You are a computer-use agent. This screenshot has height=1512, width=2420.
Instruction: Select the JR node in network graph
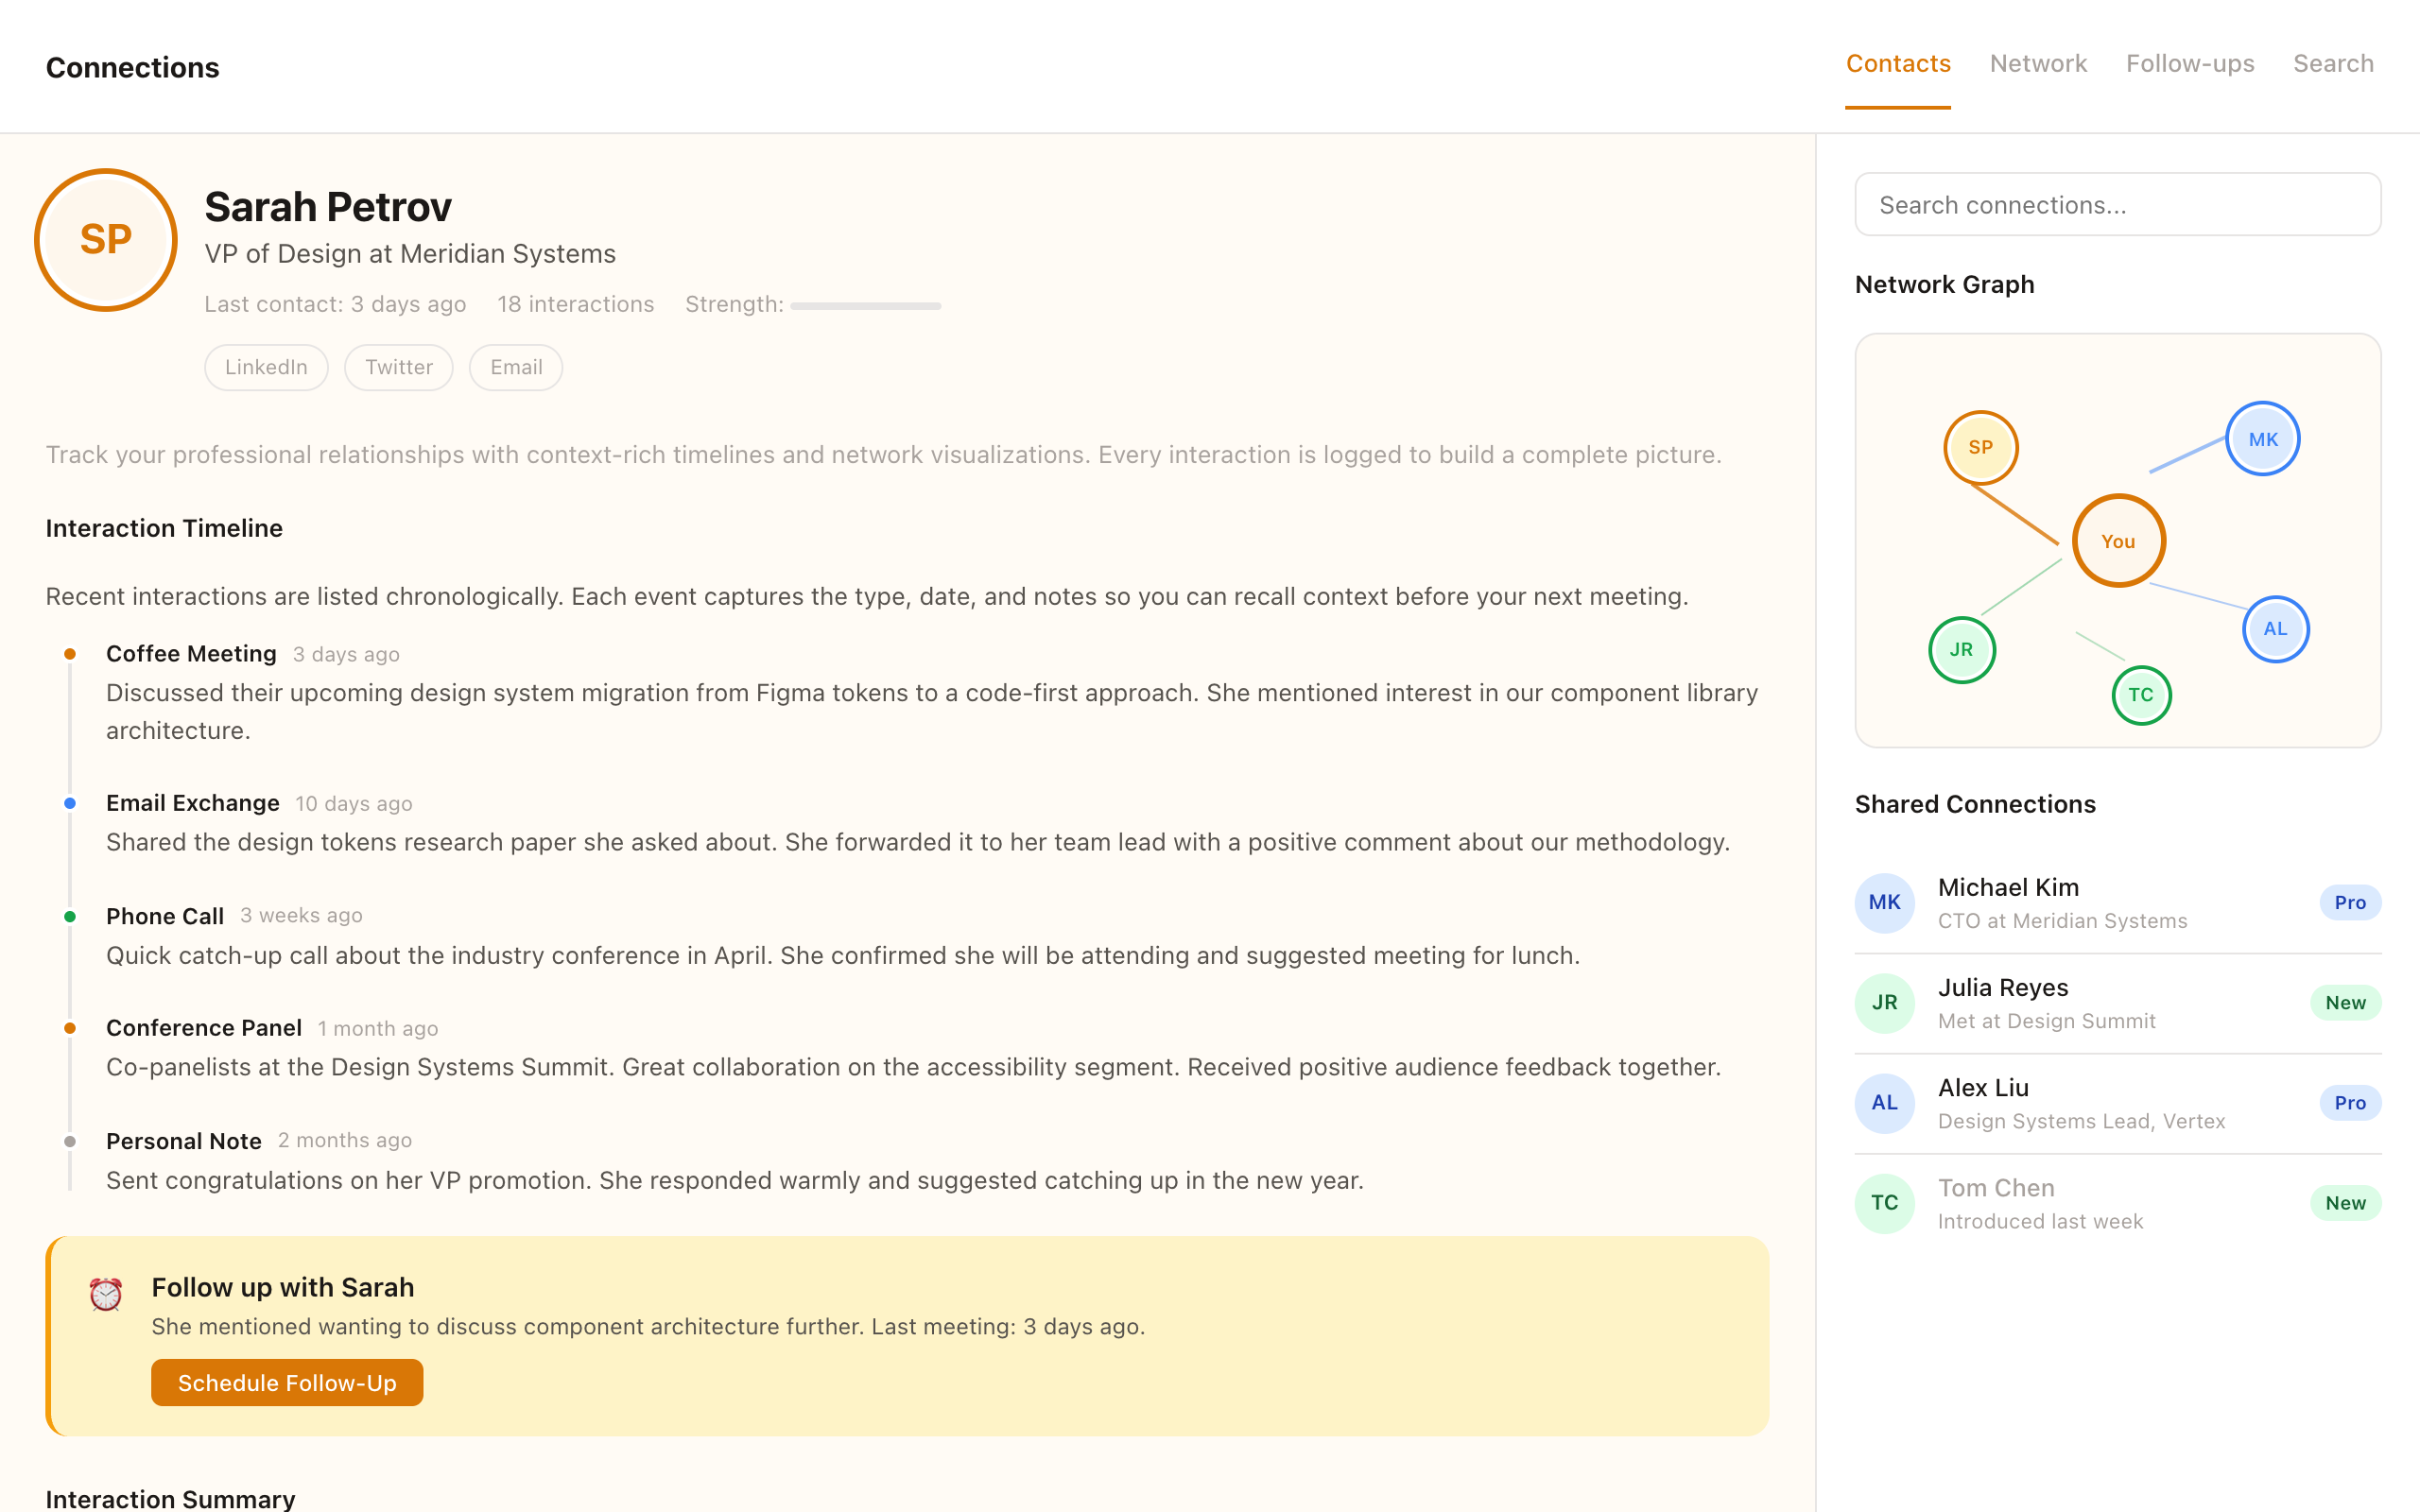1961,650
